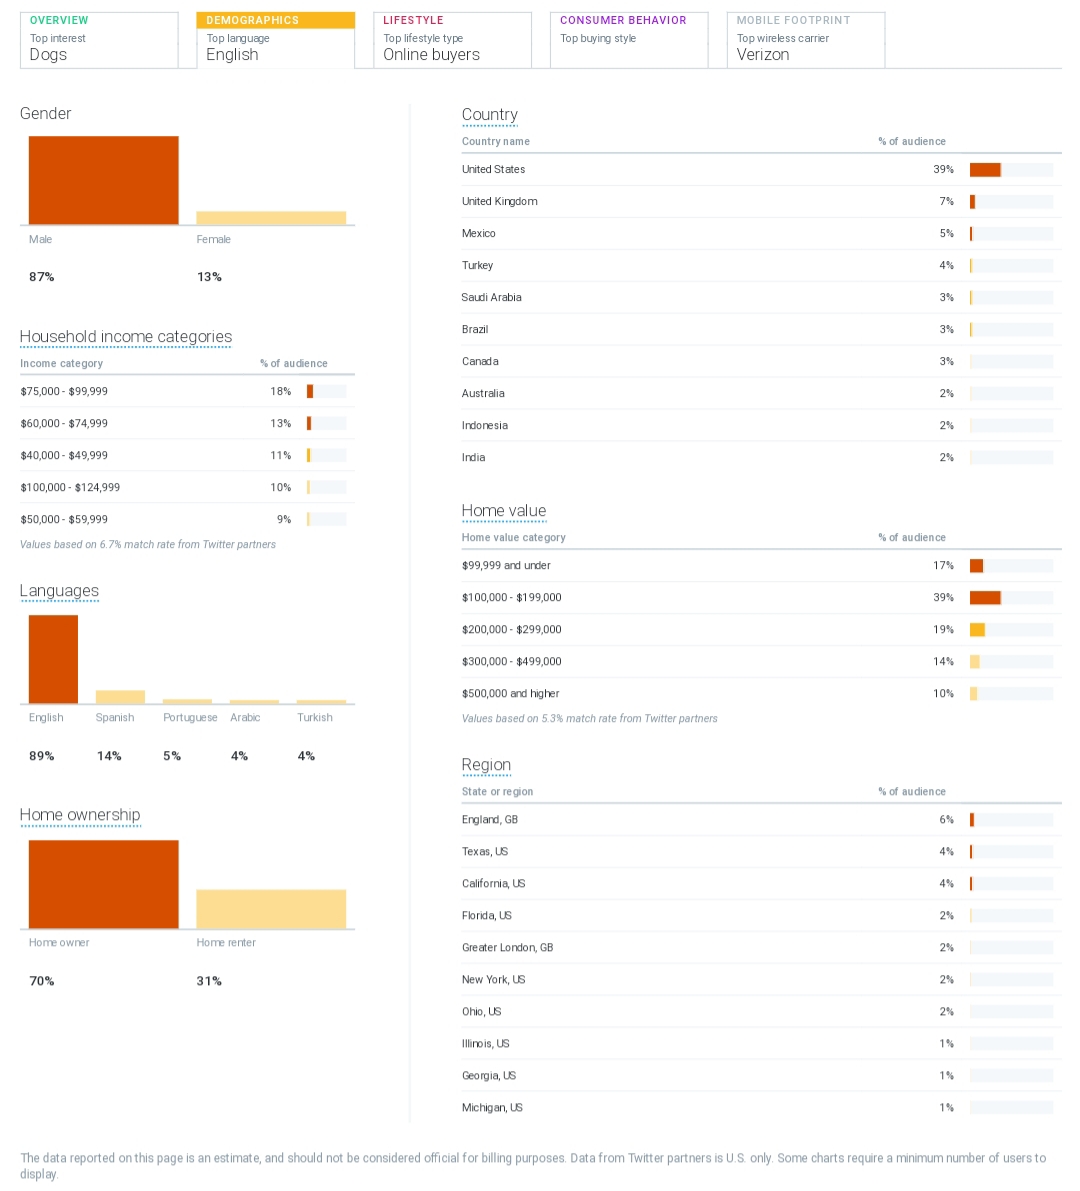
Task: Click the Household income categories heading
Action: 126,336
